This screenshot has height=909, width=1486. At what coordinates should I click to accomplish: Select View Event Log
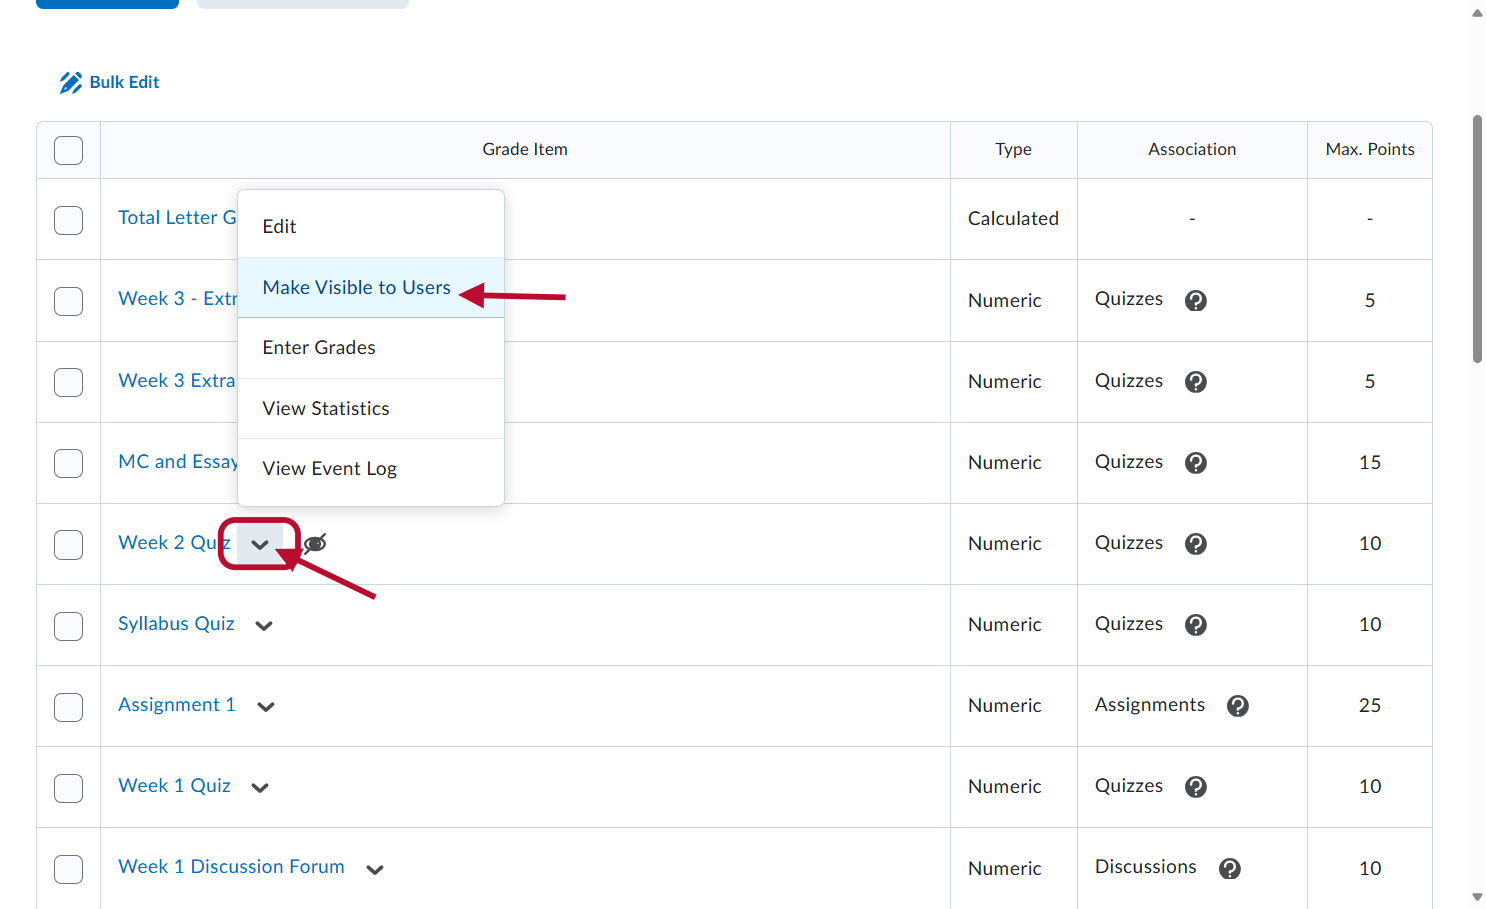[371, 469]
